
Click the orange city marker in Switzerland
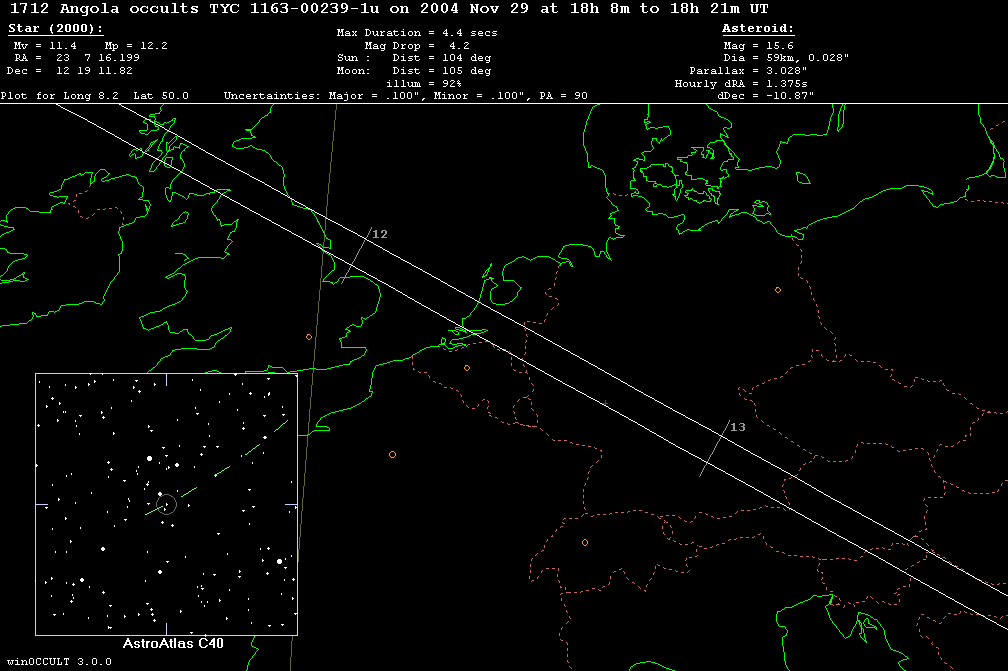click(585, 543)
